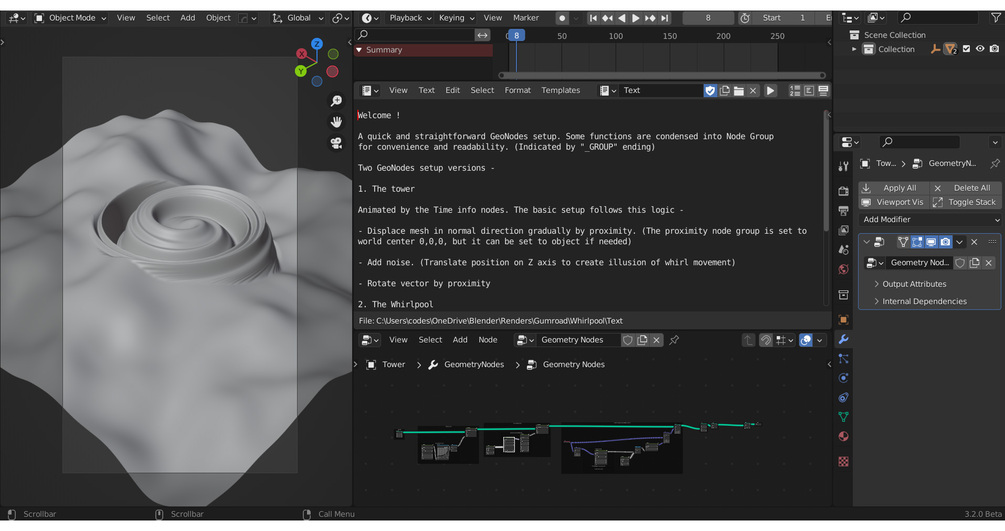Toggle the preview range stopwatch icon
Viewport: 1005px width, 531px height.
tap(745, 18)
